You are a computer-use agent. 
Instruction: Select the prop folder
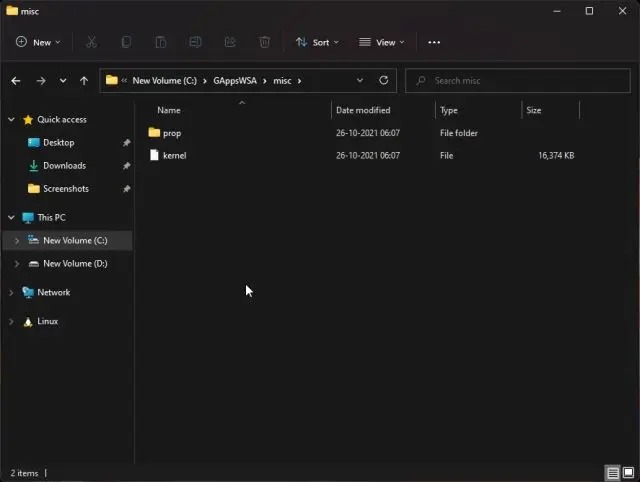pos(171,133)
